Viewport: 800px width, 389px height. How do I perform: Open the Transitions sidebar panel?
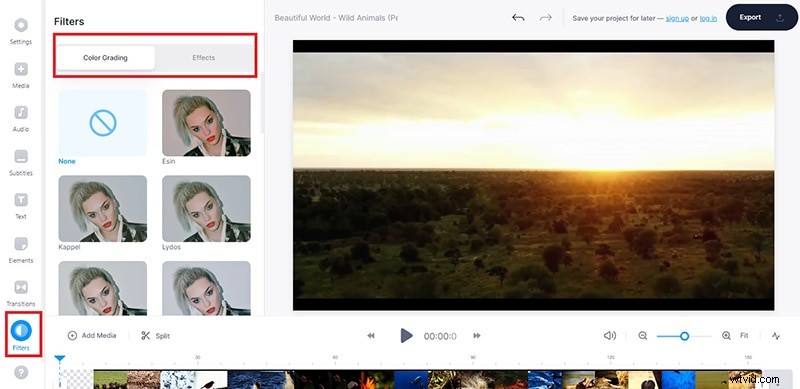[21, 293]
